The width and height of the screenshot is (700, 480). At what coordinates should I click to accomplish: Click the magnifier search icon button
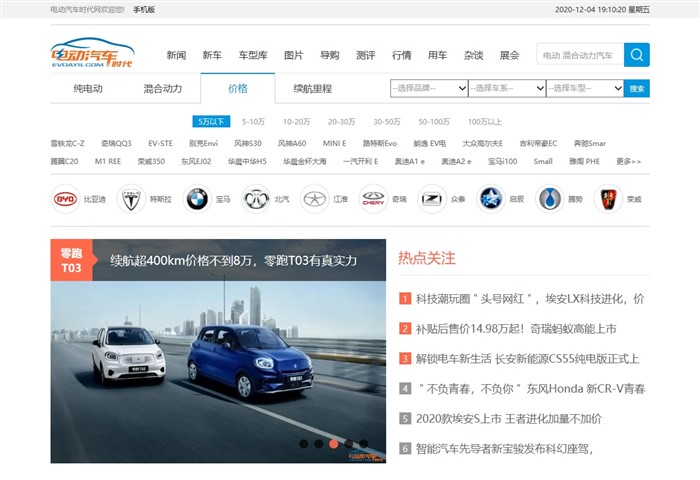click(x=637, y=55)
